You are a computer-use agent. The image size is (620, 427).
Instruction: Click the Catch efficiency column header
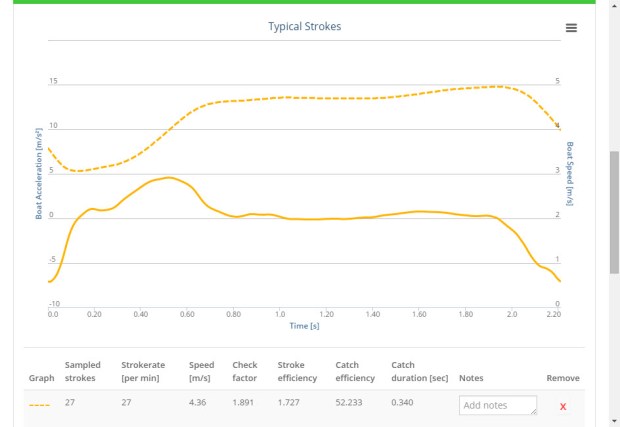coord(355,372)
